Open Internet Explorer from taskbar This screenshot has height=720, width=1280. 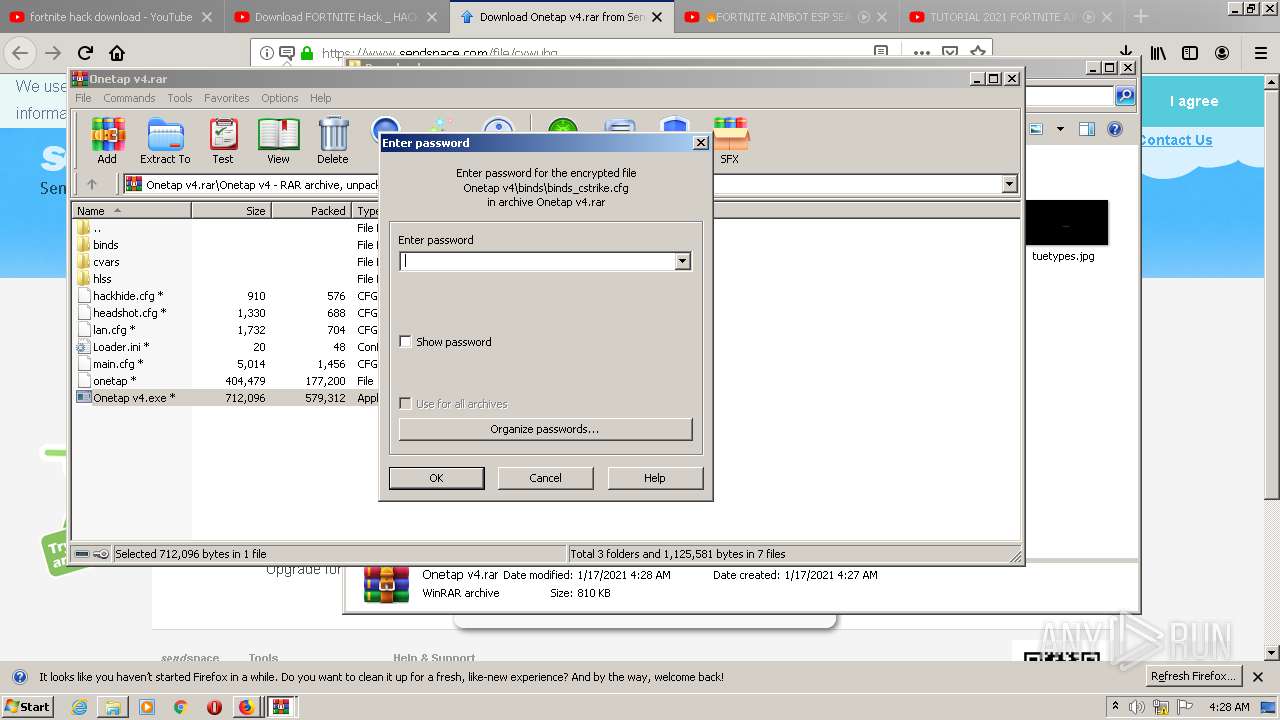pyautogui.click(x=80, y=707)
